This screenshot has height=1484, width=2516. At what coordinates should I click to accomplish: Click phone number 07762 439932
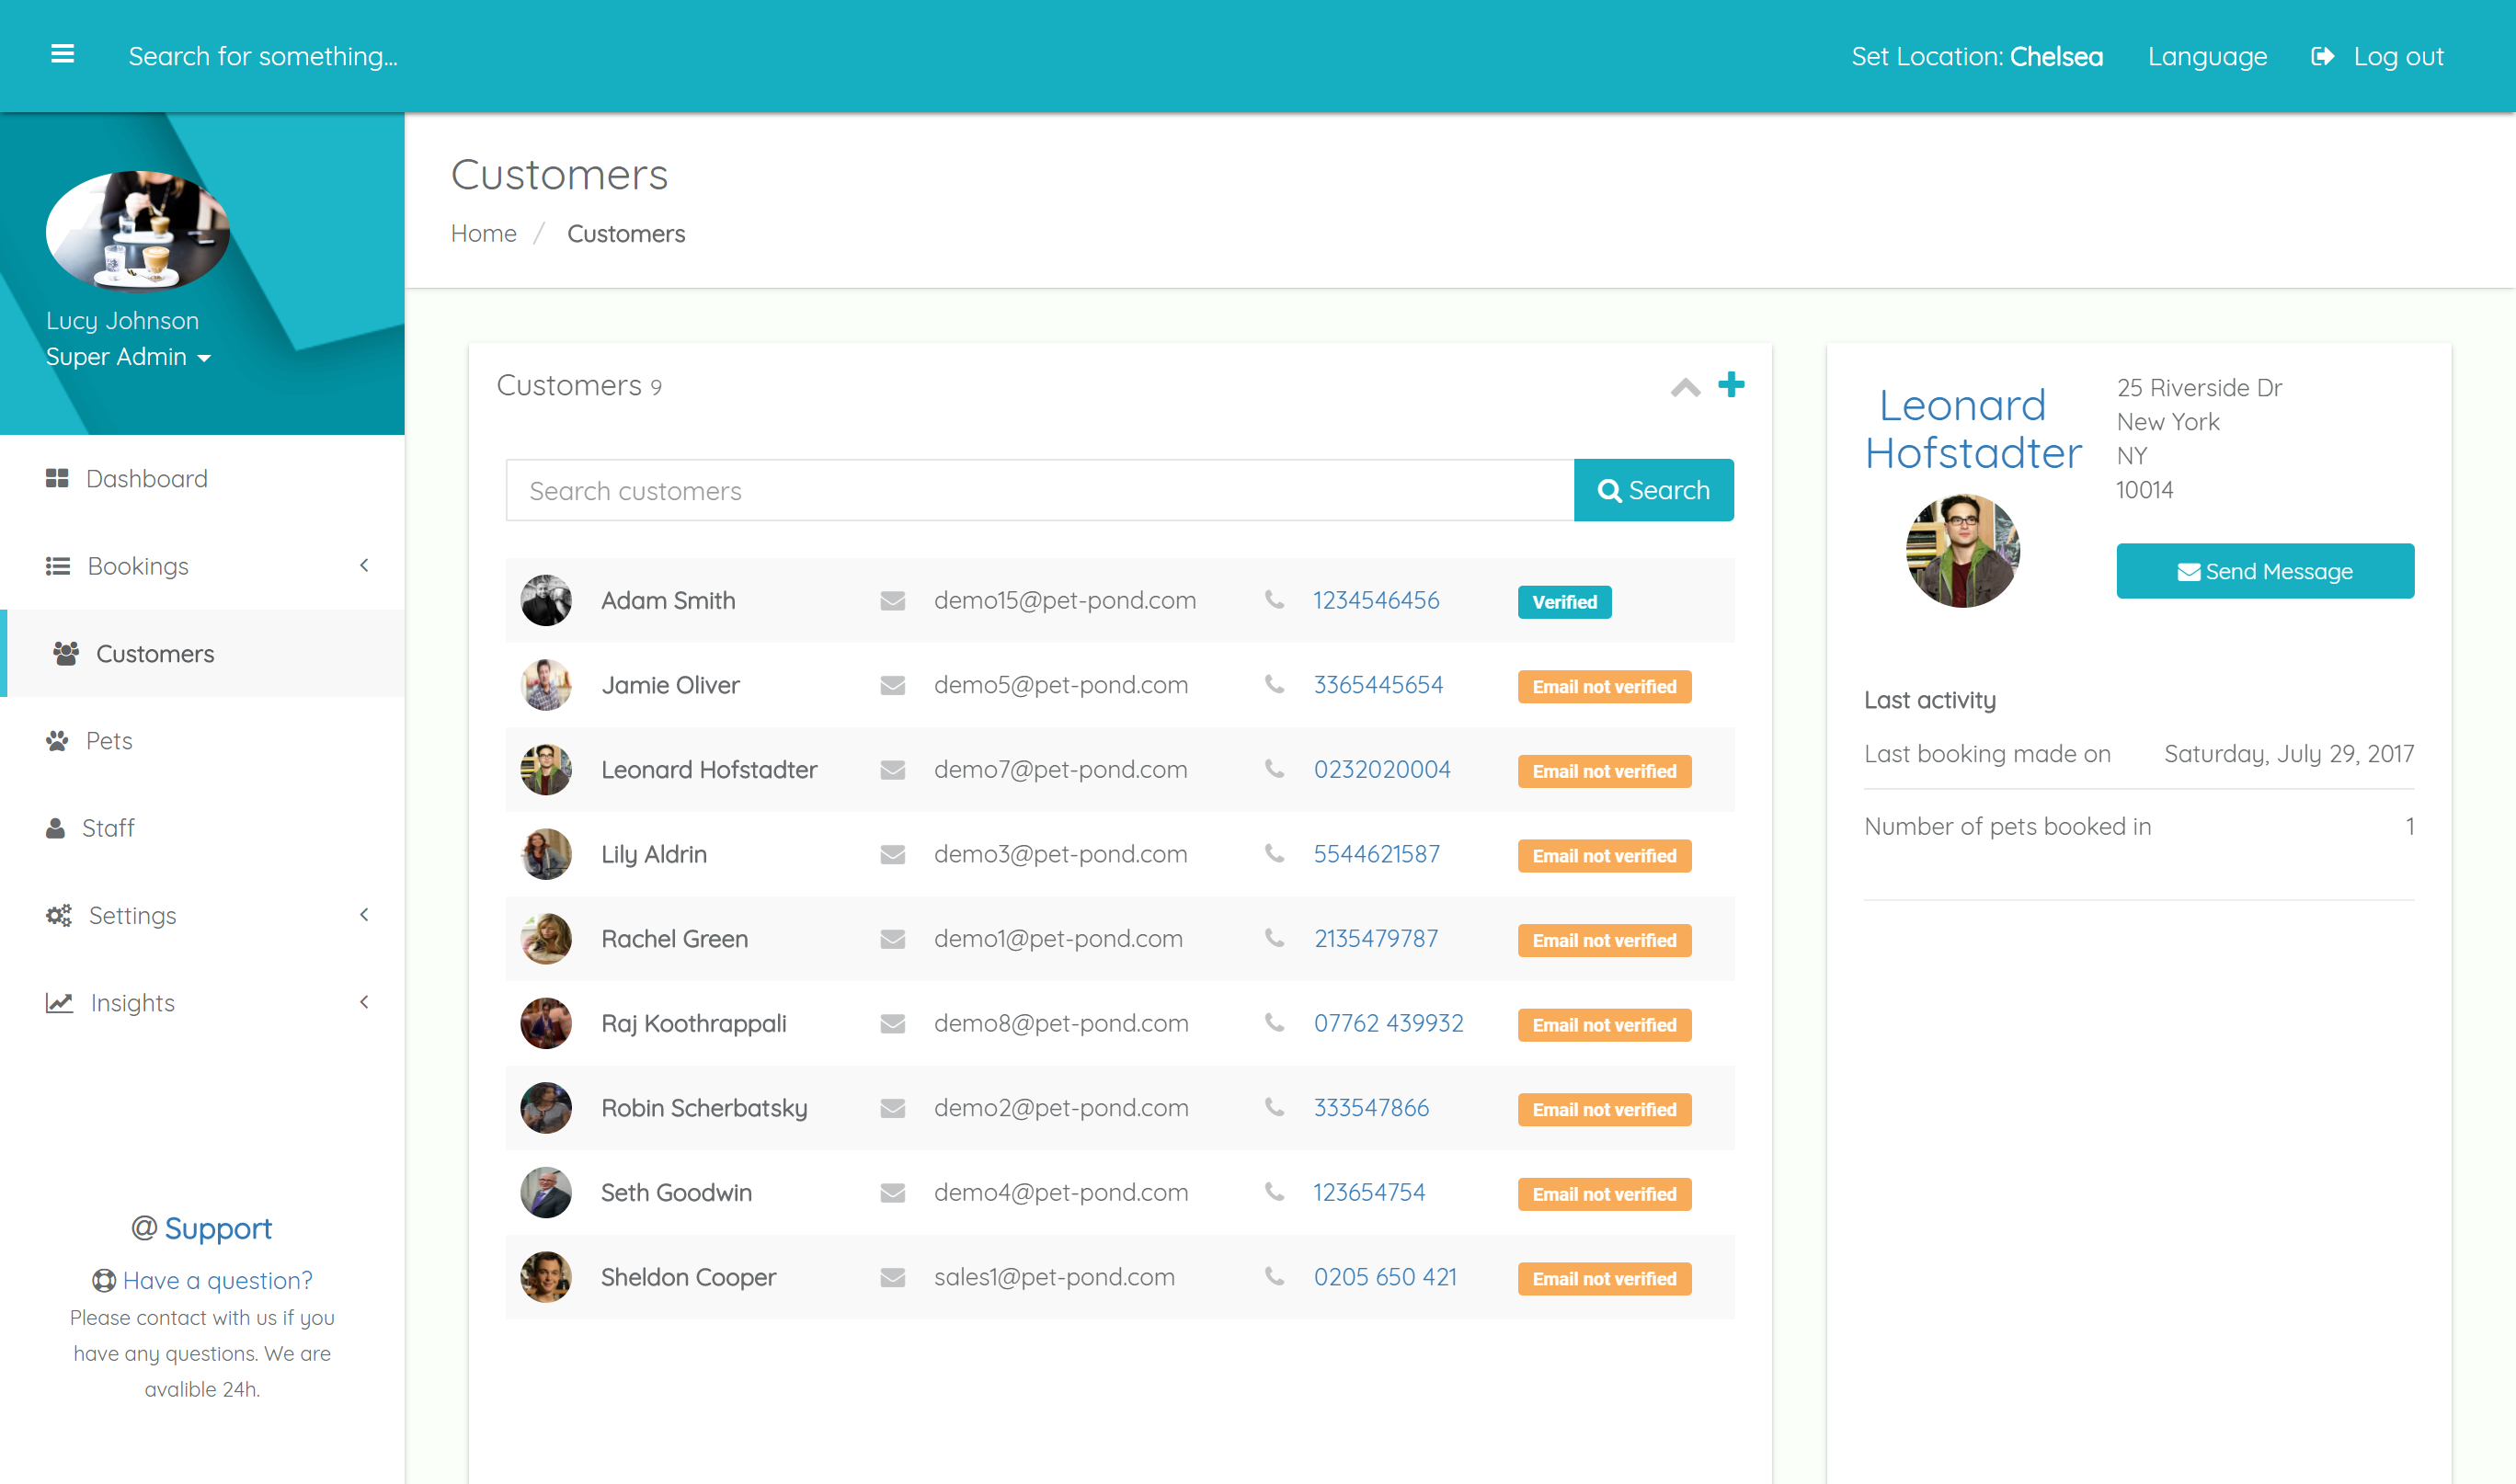pyautogui.click(x=1388, y=1023)
